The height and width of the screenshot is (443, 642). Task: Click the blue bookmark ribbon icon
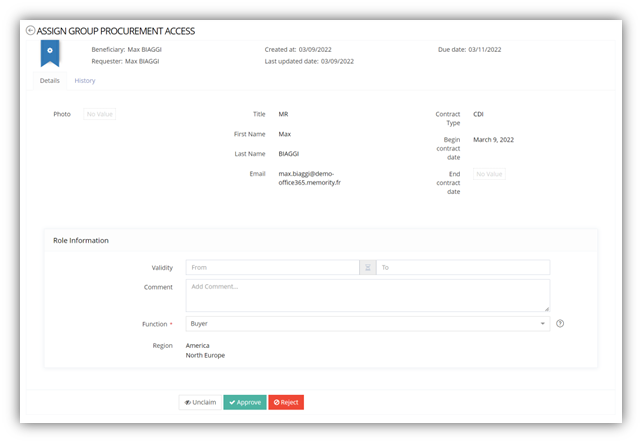coord(50,53)
